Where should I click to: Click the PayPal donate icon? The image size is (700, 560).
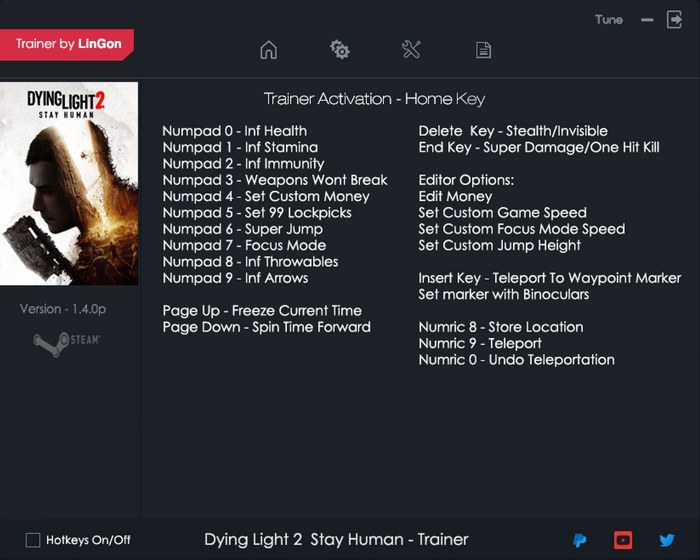coord(580,540)
